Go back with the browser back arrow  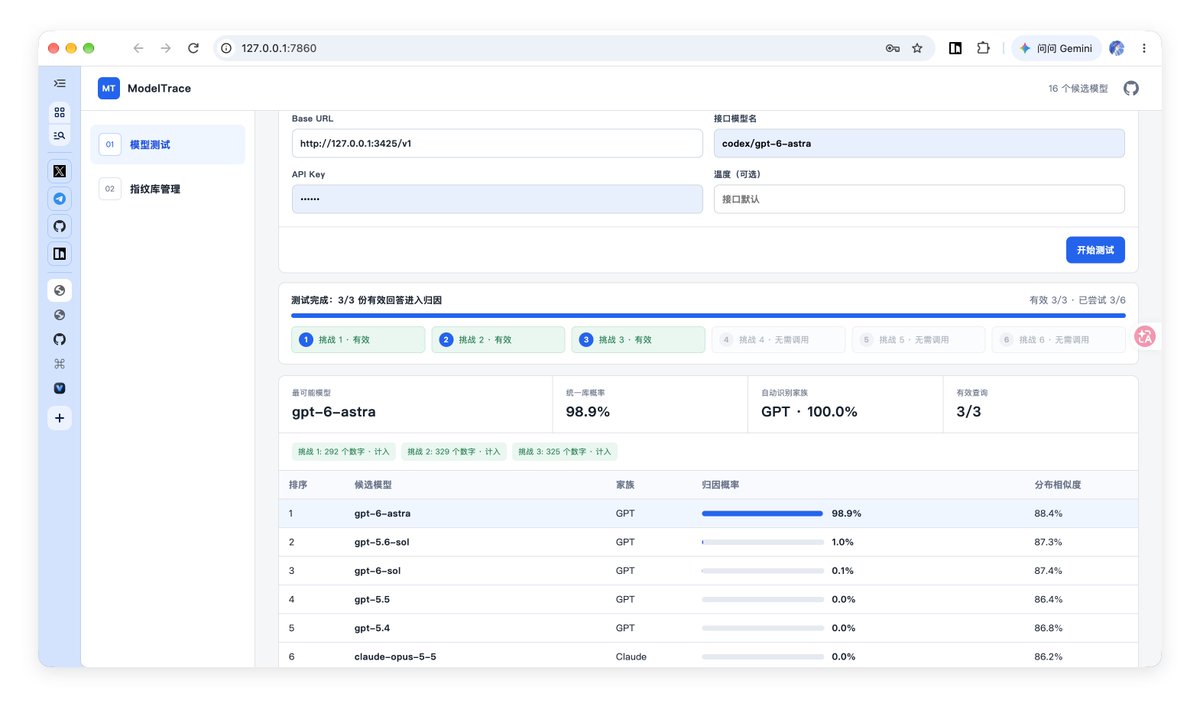[x=138, y=48]
